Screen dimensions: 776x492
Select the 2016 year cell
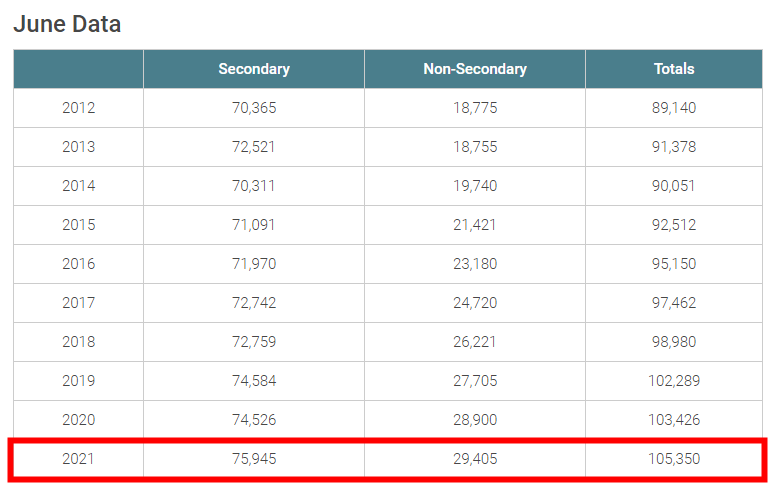click(x=79, y=264)
